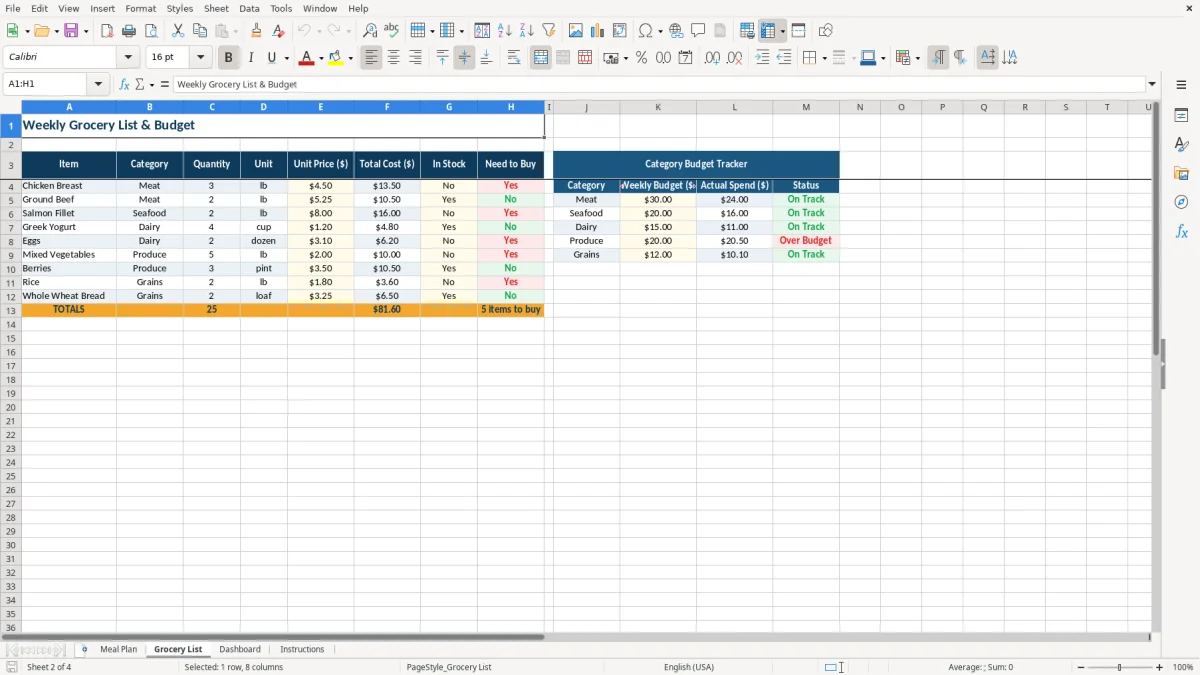Click the Split Window icon
1200x675 pixels.
click(x=798, y=31)
